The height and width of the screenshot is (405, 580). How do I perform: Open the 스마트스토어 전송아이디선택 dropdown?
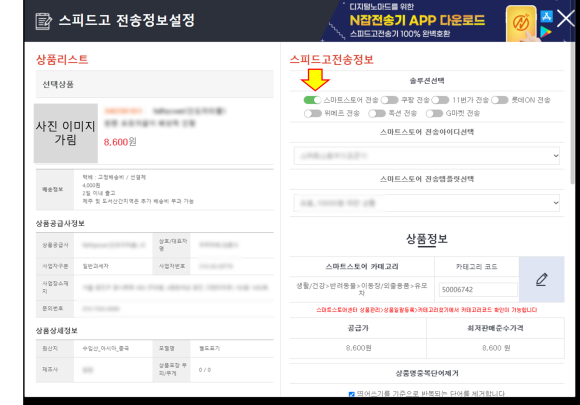click(426, 156)
